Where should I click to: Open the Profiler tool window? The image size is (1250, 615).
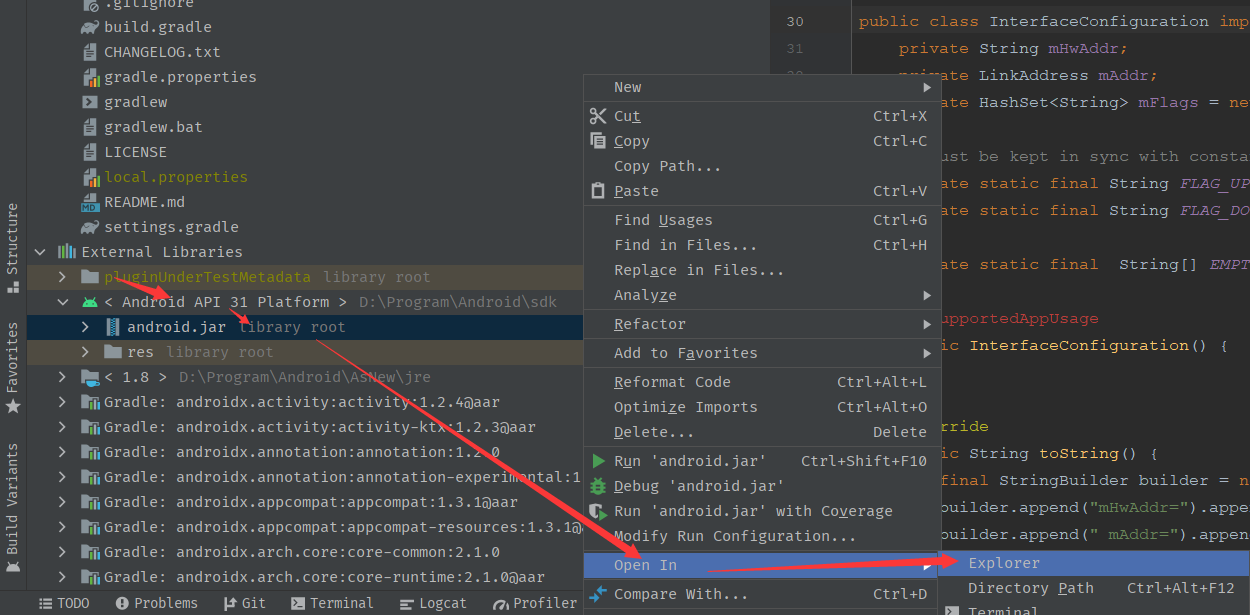click(535, 603)
